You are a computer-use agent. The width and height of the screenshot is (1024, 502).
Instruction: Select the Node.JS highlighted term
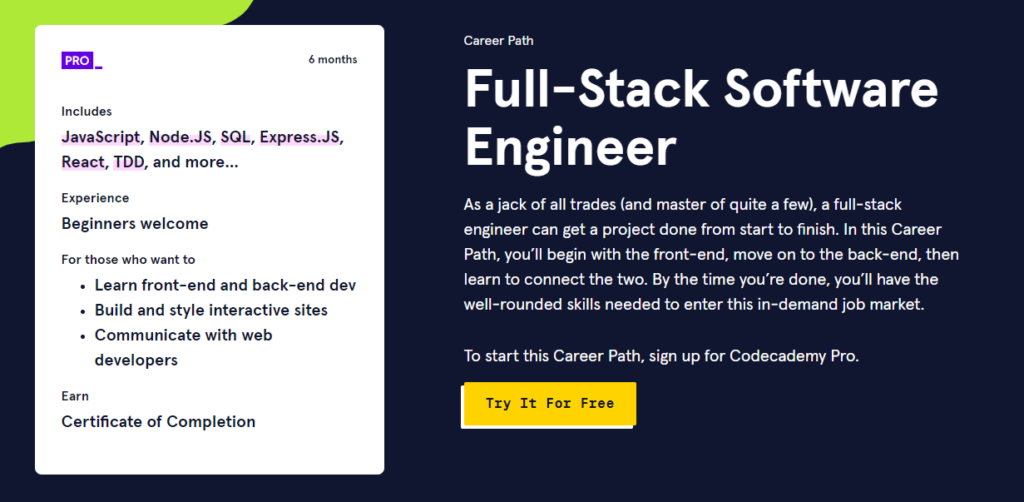tap(180, 137)
